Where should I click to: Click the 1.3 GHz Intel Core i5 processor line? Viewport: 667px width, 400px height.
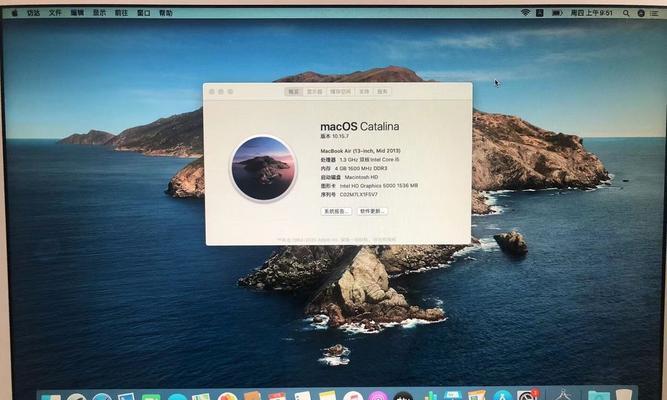[x=359, y=160]
